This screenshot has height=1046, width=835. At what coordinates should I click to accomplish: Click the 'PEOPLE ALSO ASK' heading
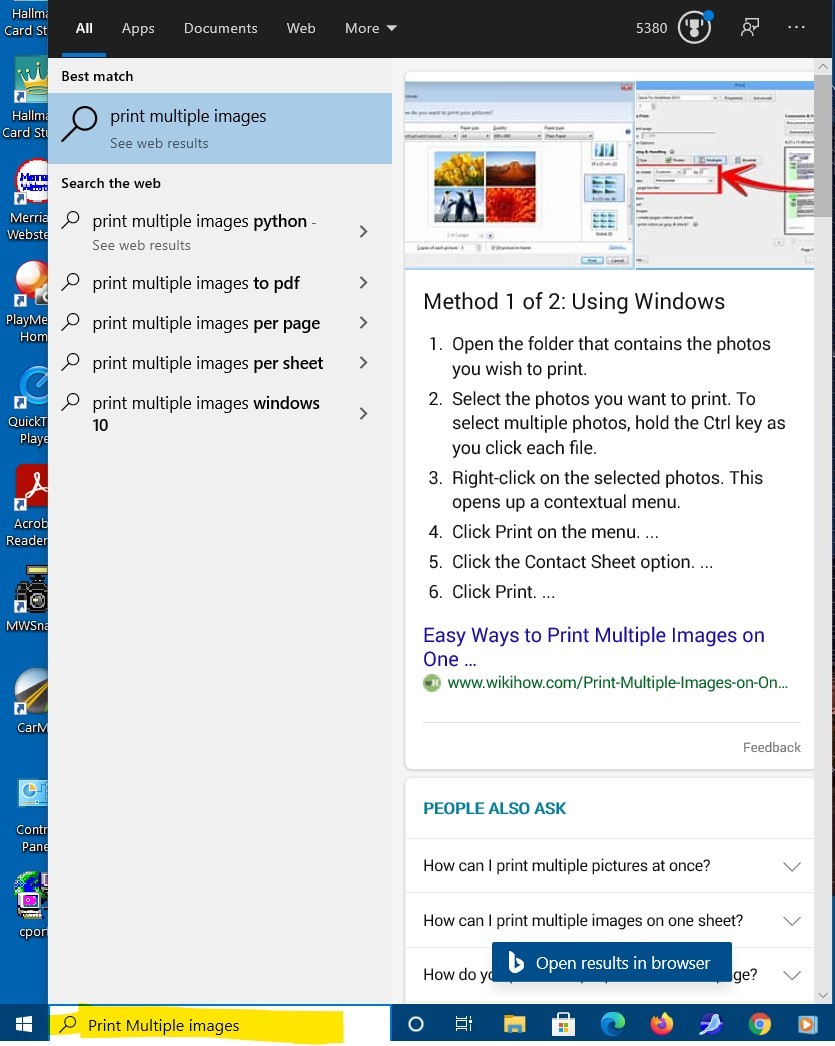(494, 809)
